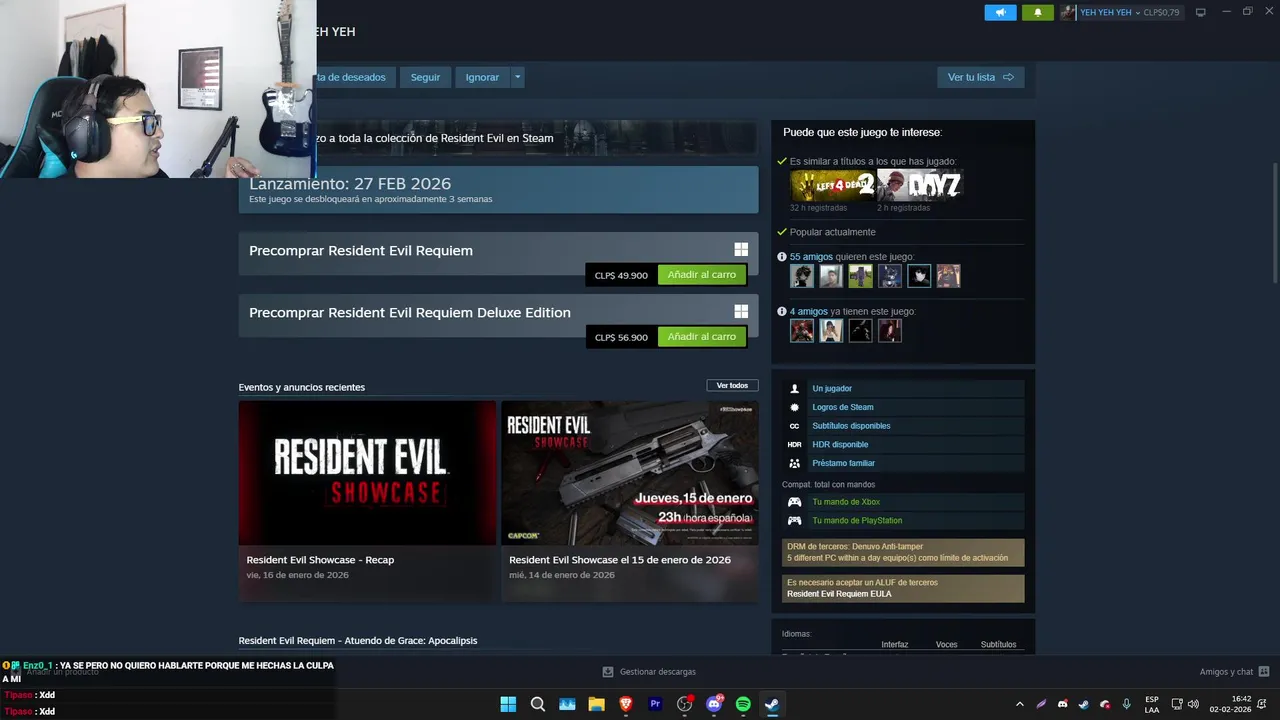Open File Explorer from taskbar
The width and height of the screenshot is (1280, 720).
coord(596,704)
